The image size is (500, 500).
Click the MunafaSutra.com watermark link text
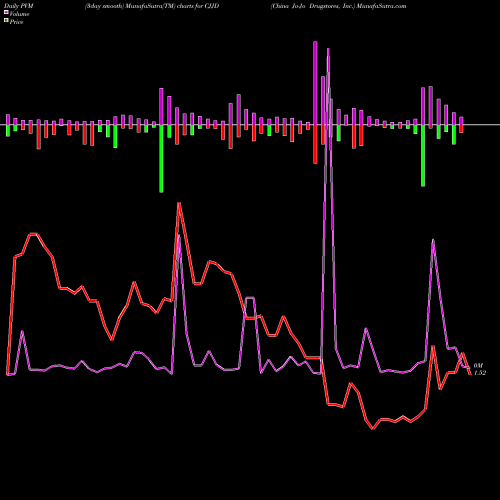click(381, 6)
